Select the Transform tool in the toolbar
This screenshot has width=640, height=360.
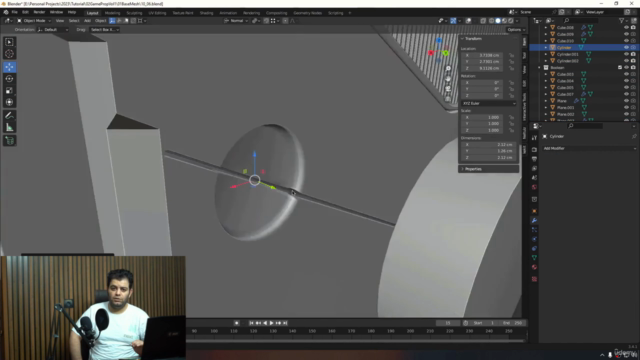(x=9, y=102)
